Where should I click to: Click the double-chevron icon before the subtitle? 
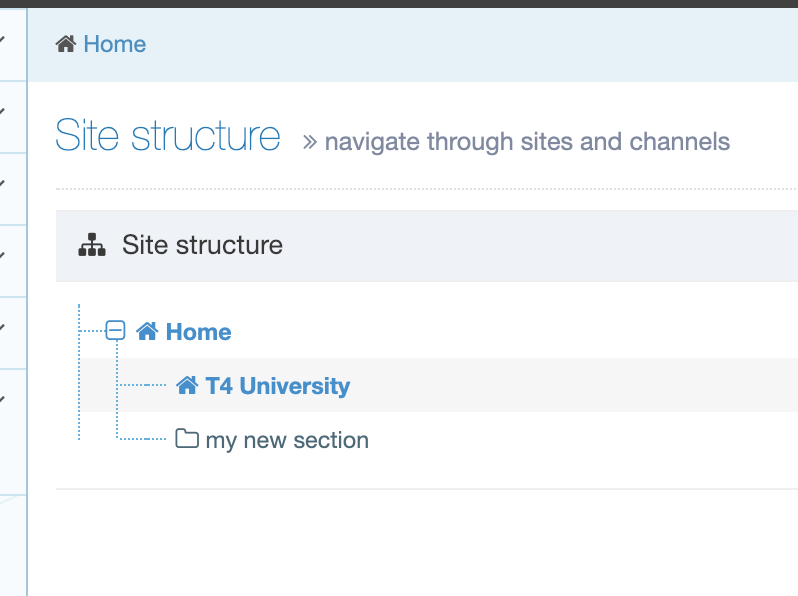point(310,142)
